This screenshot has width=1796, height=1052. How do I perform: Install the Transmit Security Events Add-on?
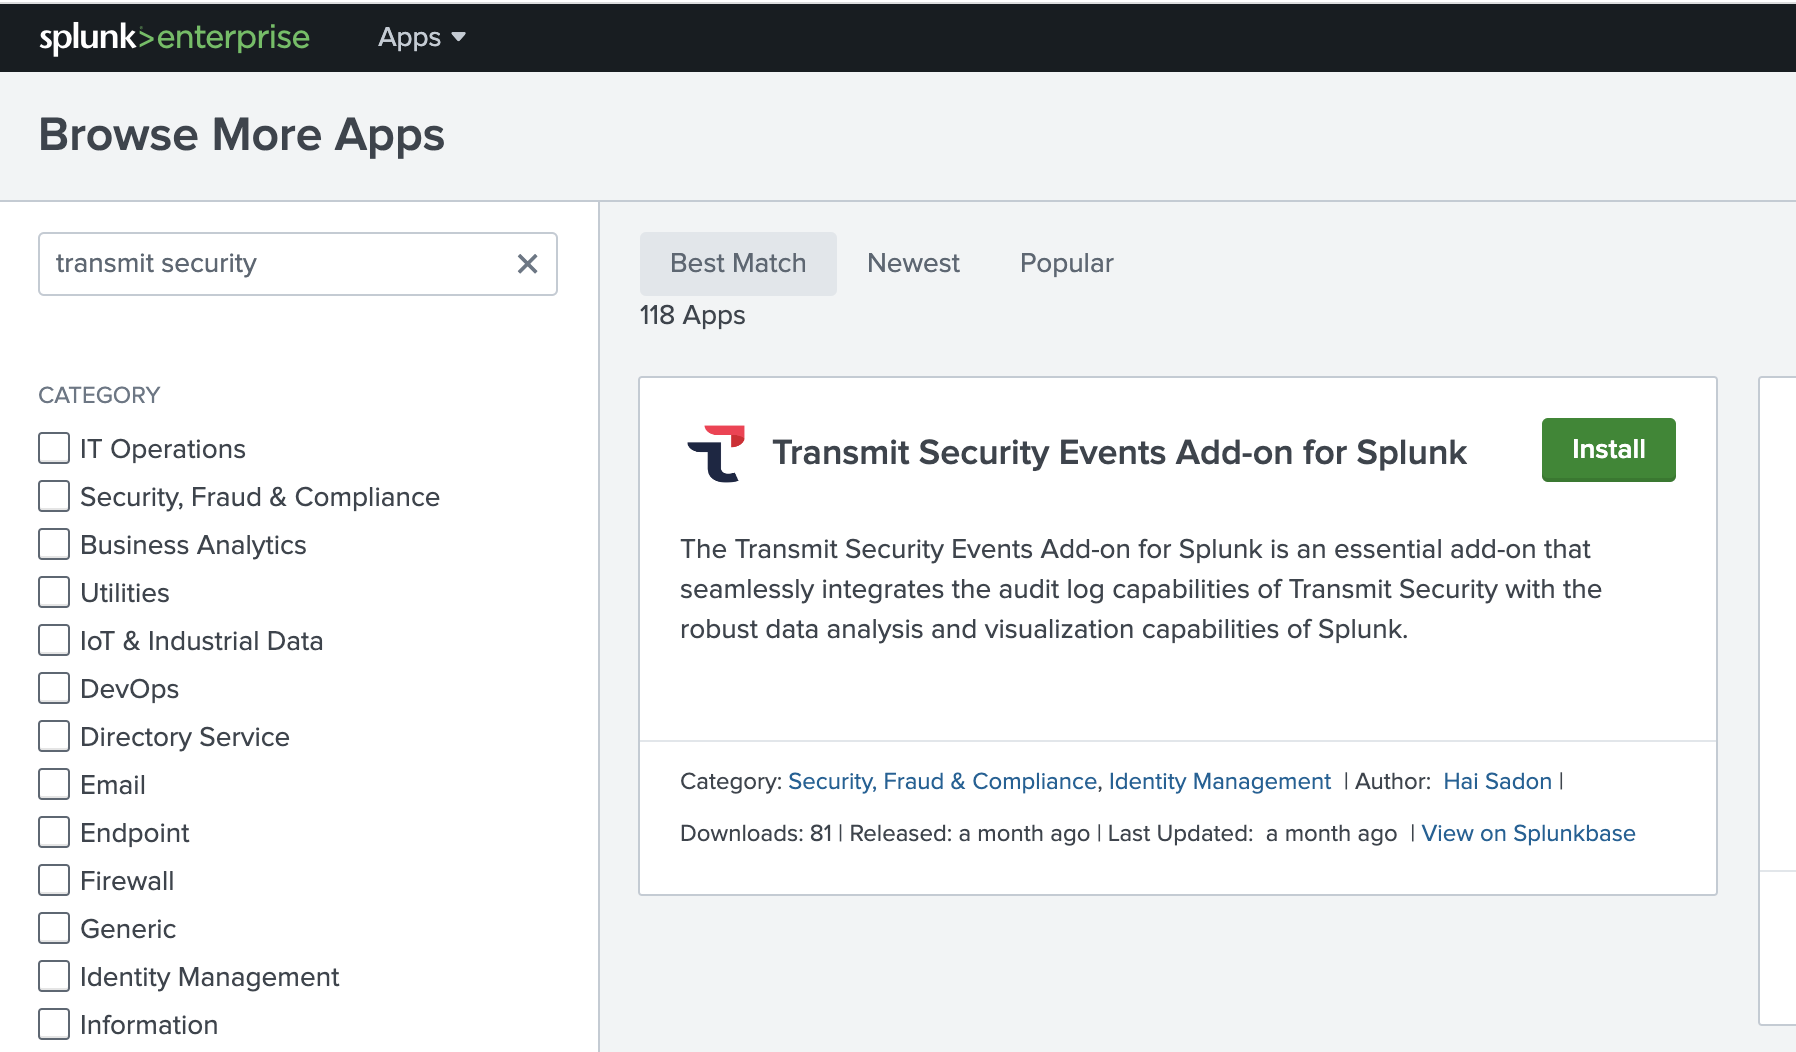point(1608,450)
